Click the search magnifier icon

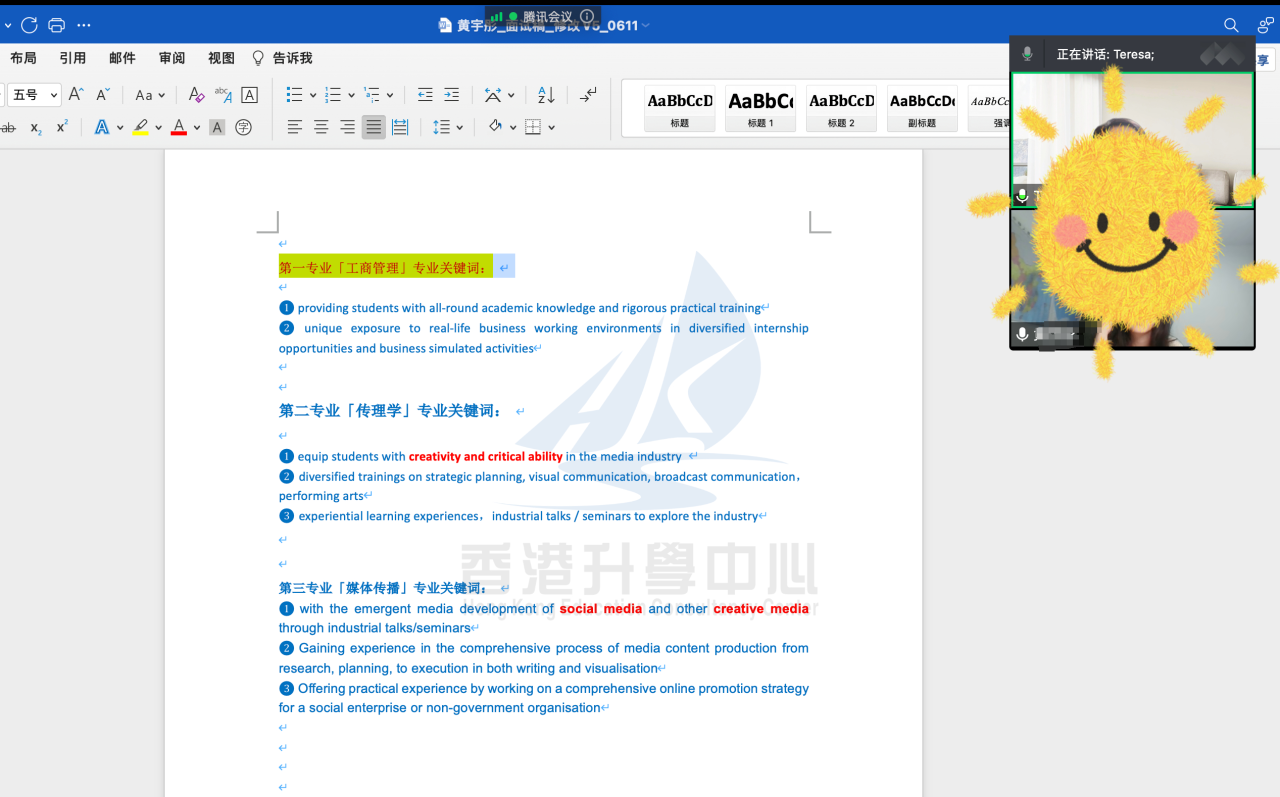click(1231, 25)
